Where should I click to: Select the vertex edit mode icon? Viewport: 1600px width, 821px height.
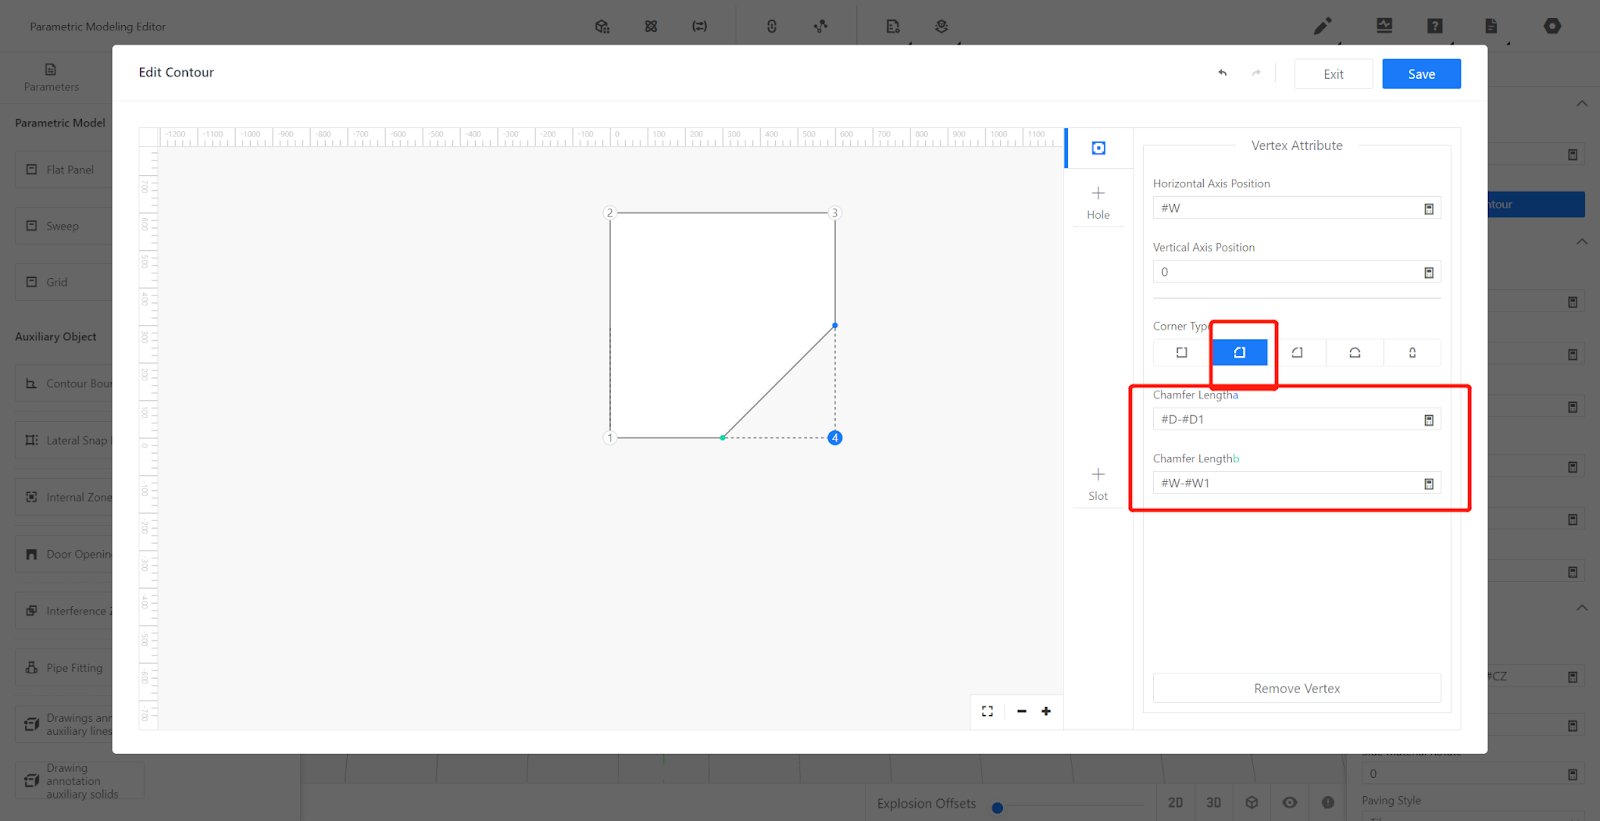tap(1098, 148)
